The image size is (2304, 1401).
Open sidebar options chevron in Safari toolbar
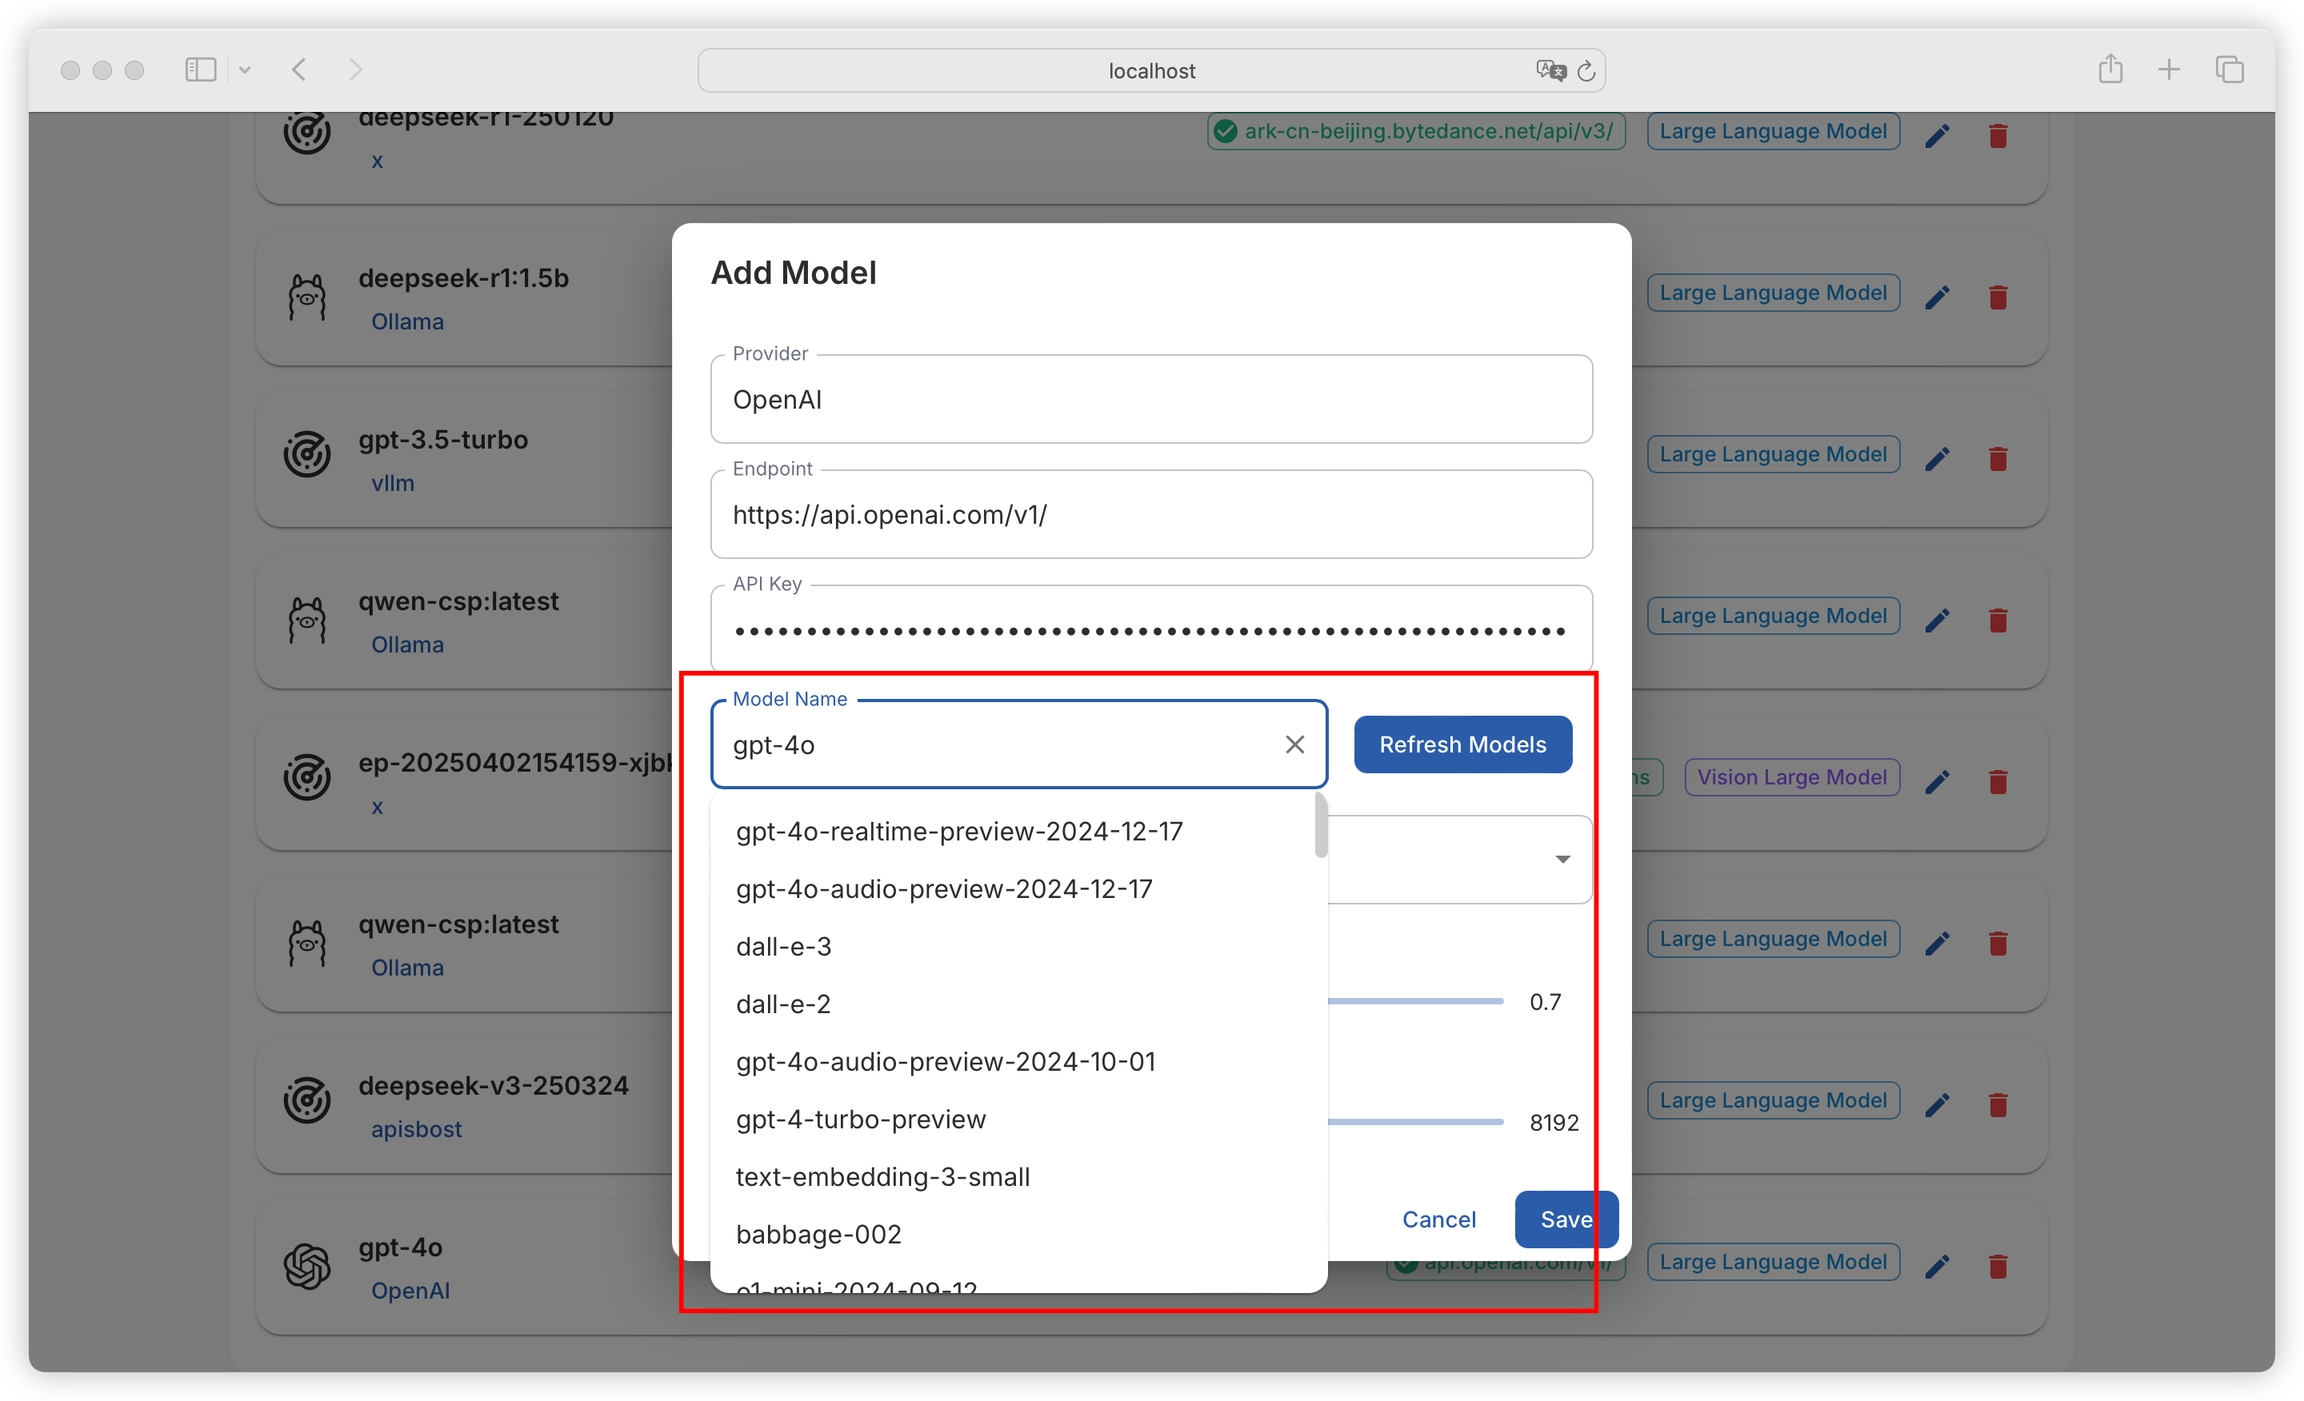click(x=245, y=70)
